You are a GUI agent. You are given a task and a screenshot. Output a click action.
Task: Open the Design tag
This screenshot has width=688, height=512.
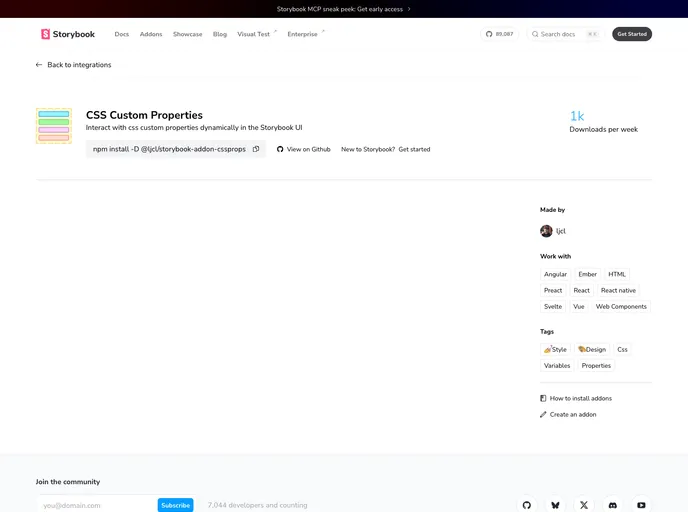(x=592, y=349)
